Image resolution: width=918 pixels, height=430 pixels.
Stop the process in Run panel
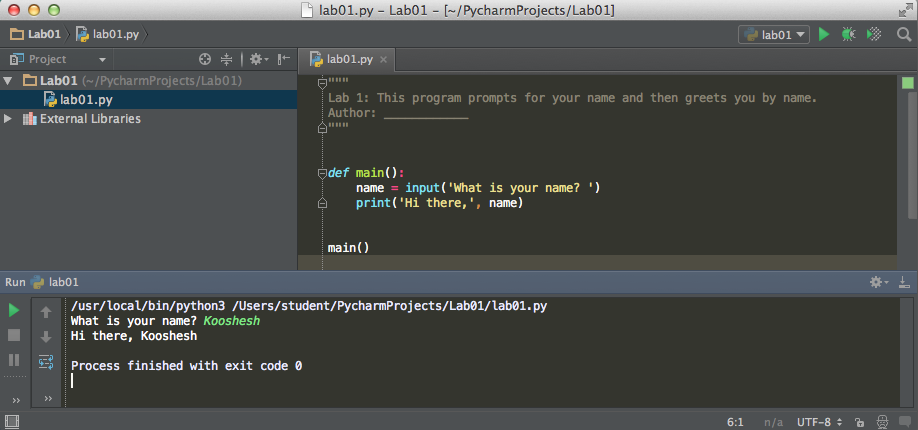pos(14,335)
